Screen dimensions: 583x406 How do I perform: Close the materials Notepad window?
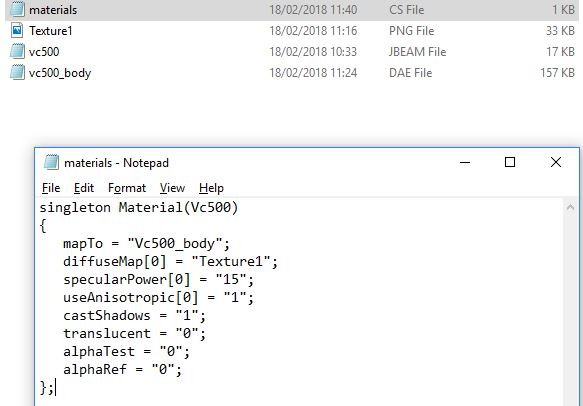point(556,162)
